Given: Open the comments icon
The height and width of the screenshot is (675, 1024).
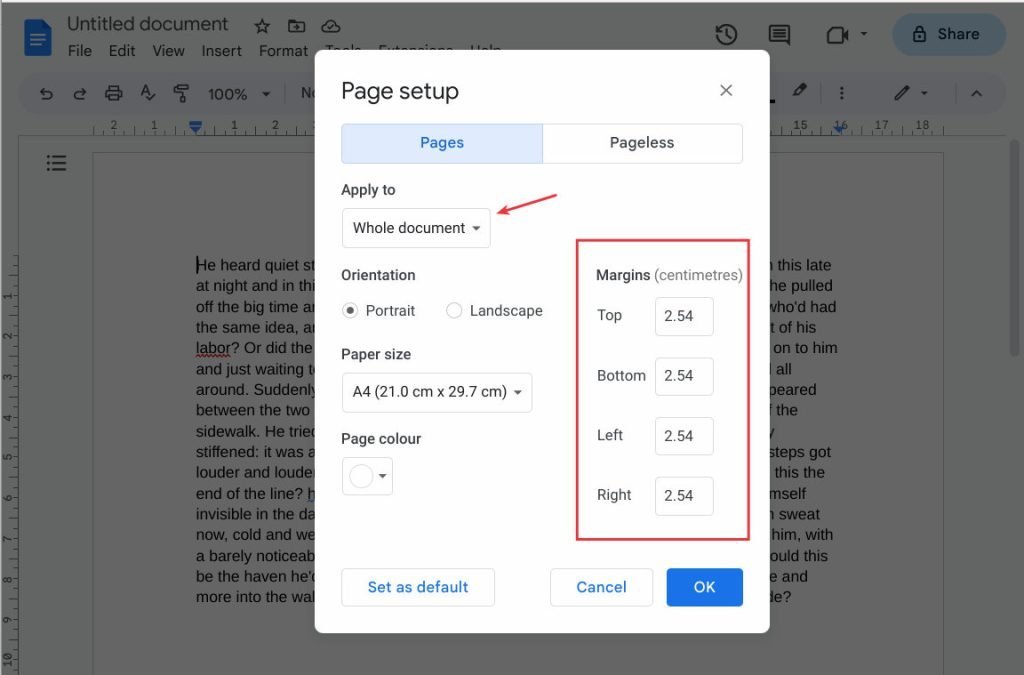Looking at the screenshot, I should point(779,34).
